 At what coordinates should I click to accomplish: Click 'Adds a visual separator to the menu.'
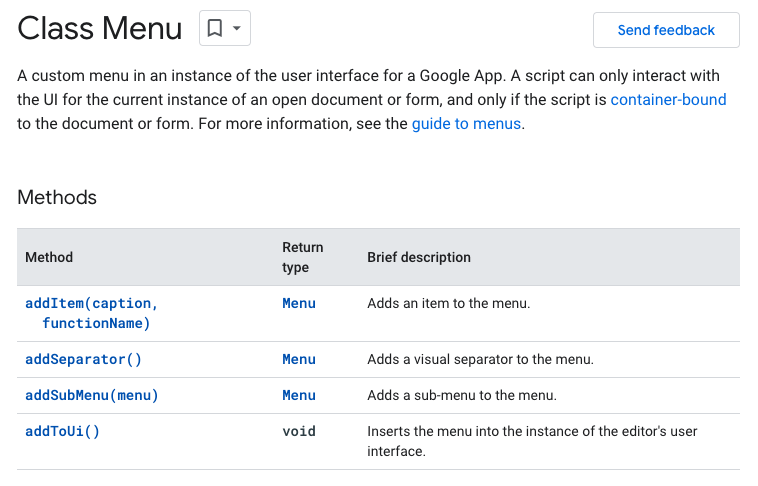pyautogui.click(x=481, y=359)
